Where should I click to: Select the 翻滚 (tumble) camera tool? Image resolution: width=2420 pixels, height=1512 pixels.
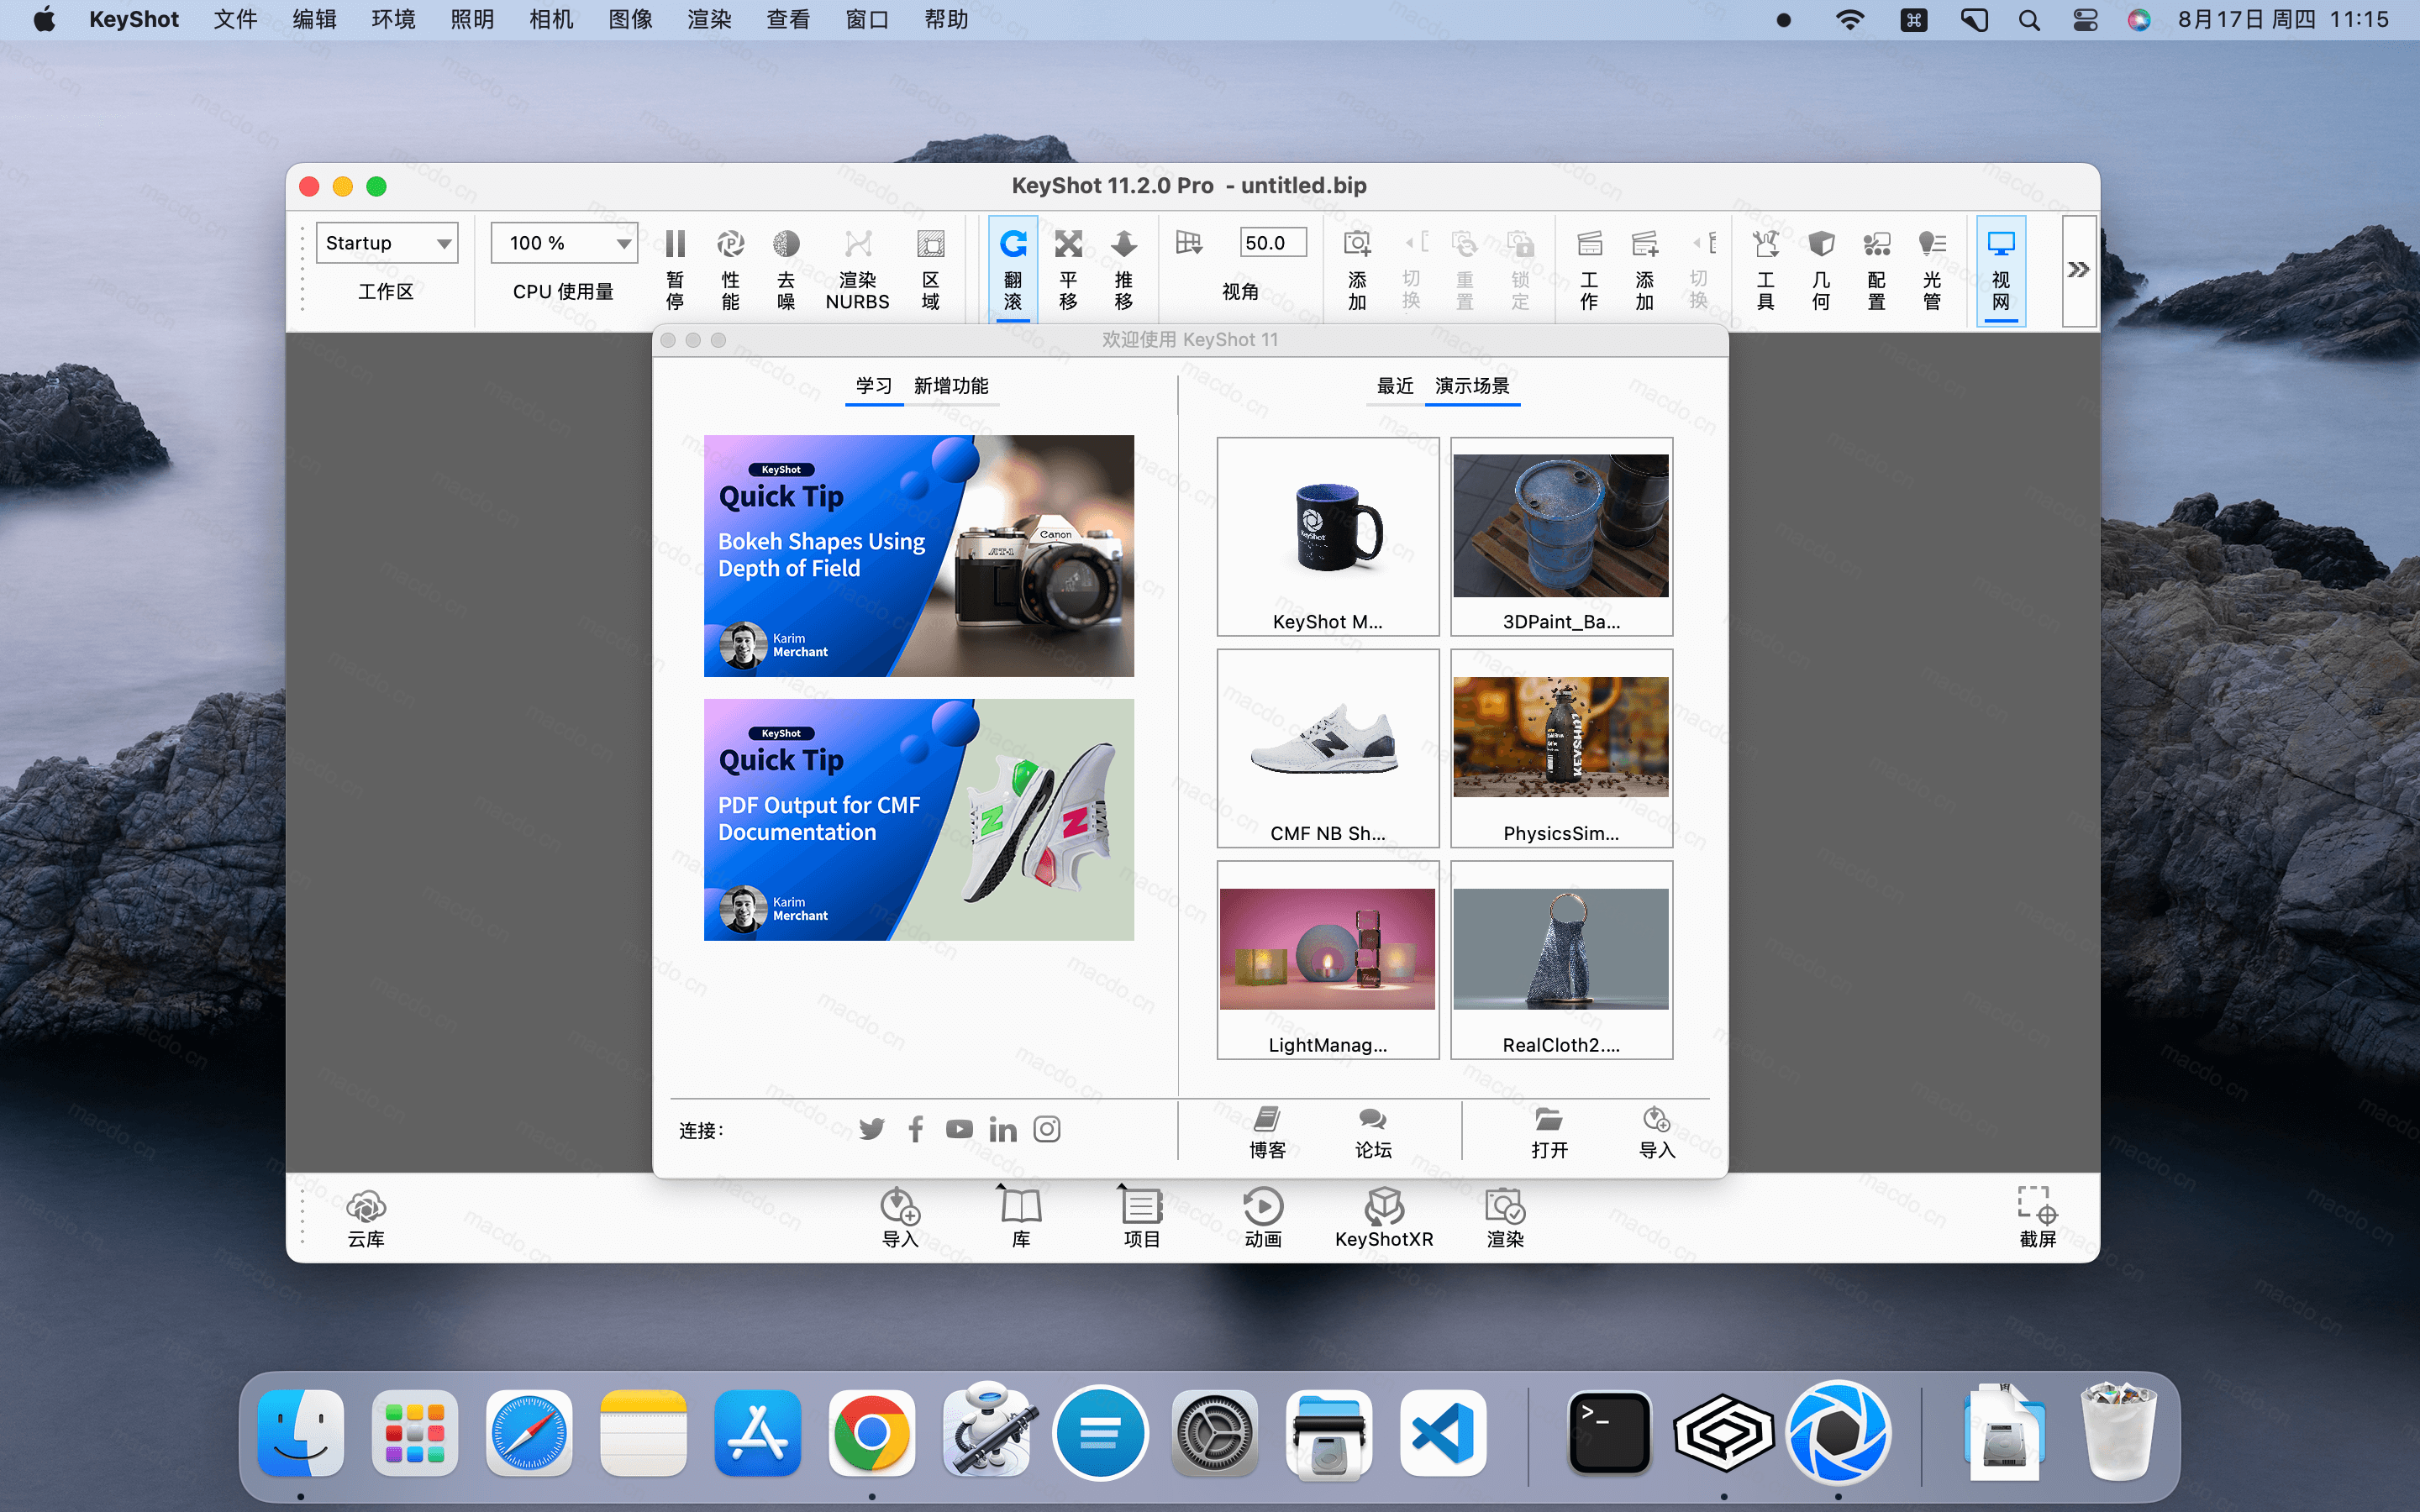1013,268
